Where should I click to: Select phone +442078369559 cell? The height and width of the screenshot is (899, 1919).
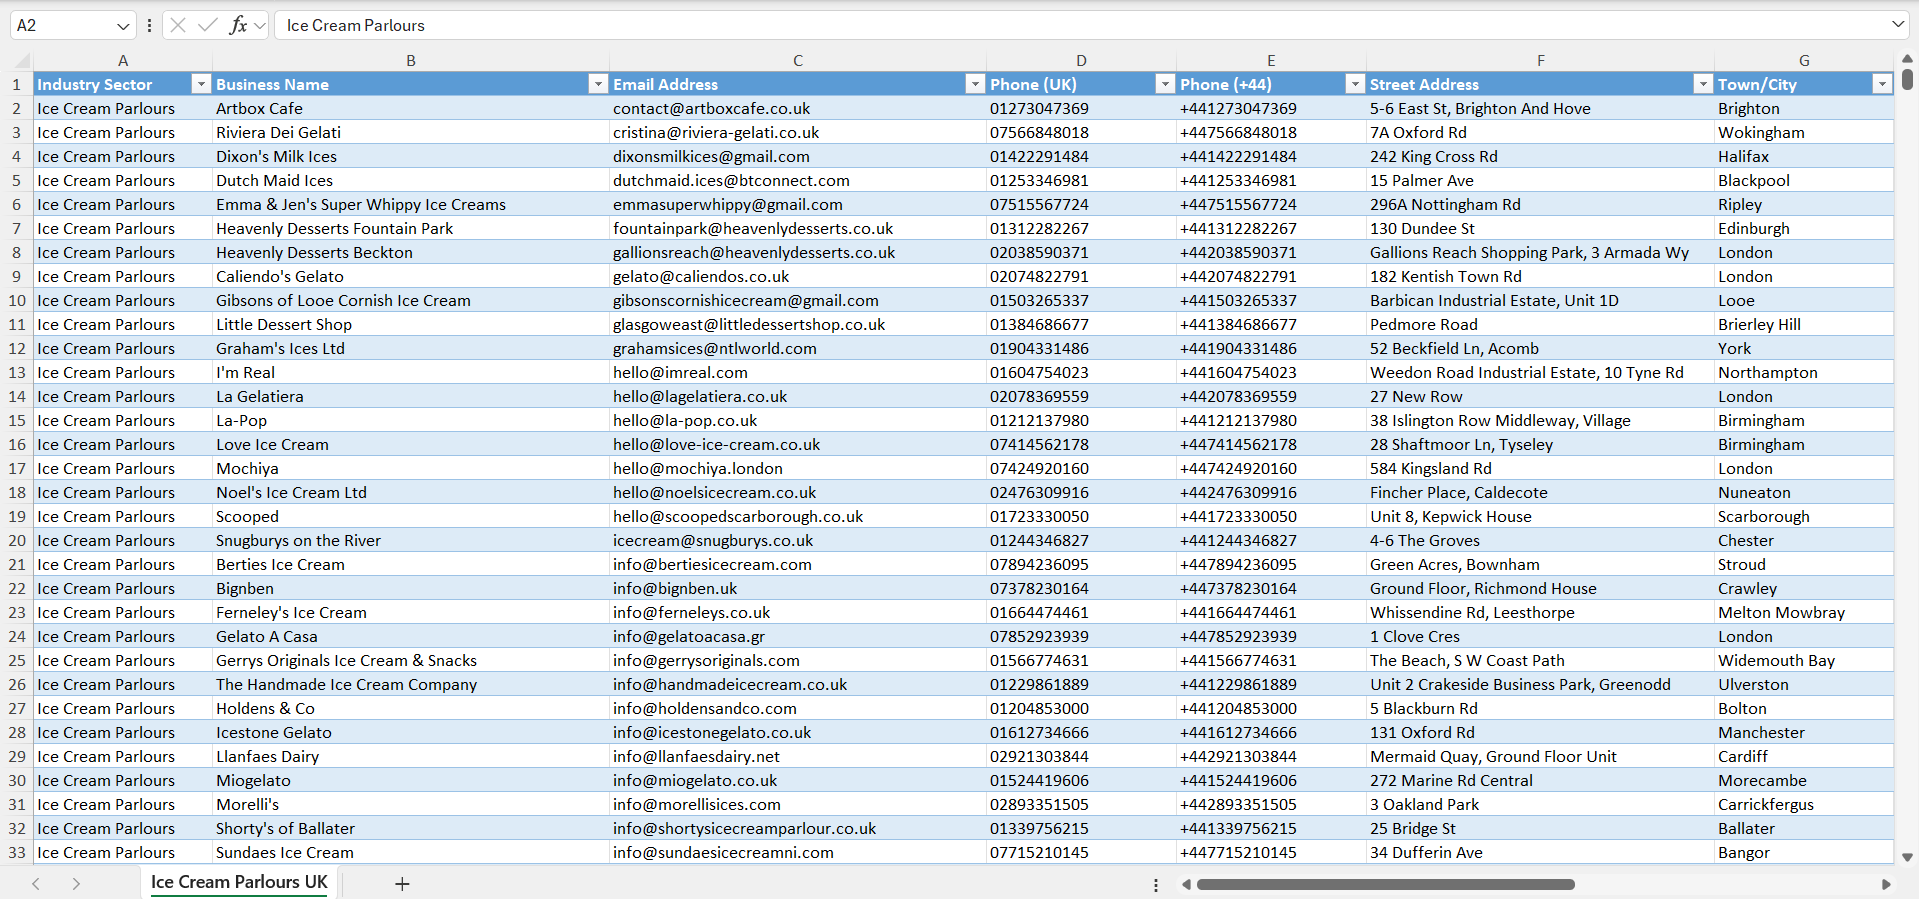pyautogui.click(x=1271, y=396)
